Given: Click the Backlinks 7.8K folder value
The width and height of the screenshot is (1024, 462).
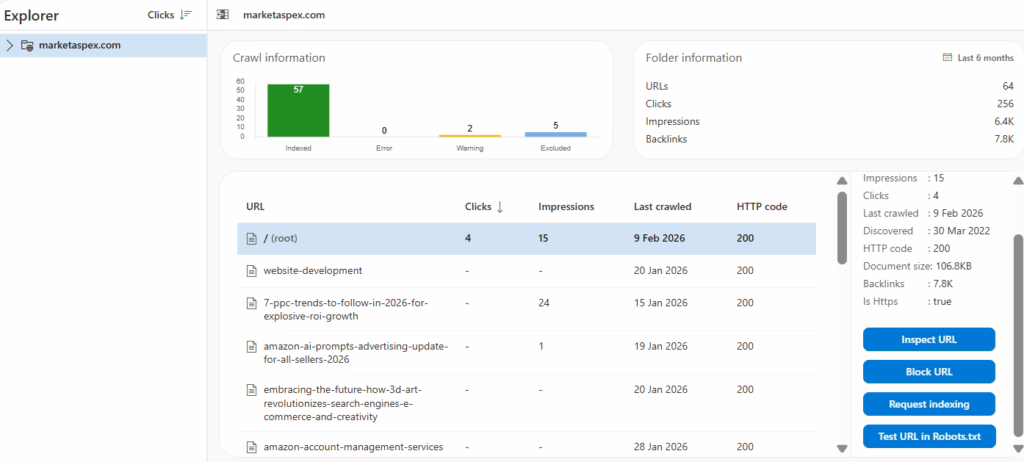Looking at the screenshot, I should (x=1004, y=139).
